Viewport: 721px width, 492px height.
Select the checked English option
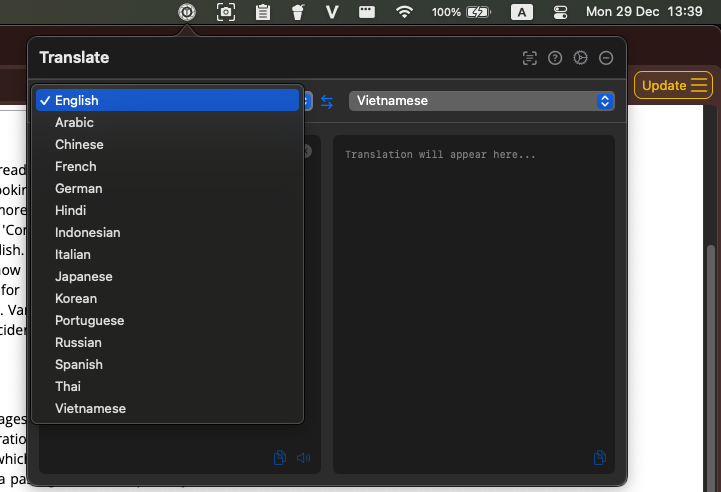click(77, 100)
